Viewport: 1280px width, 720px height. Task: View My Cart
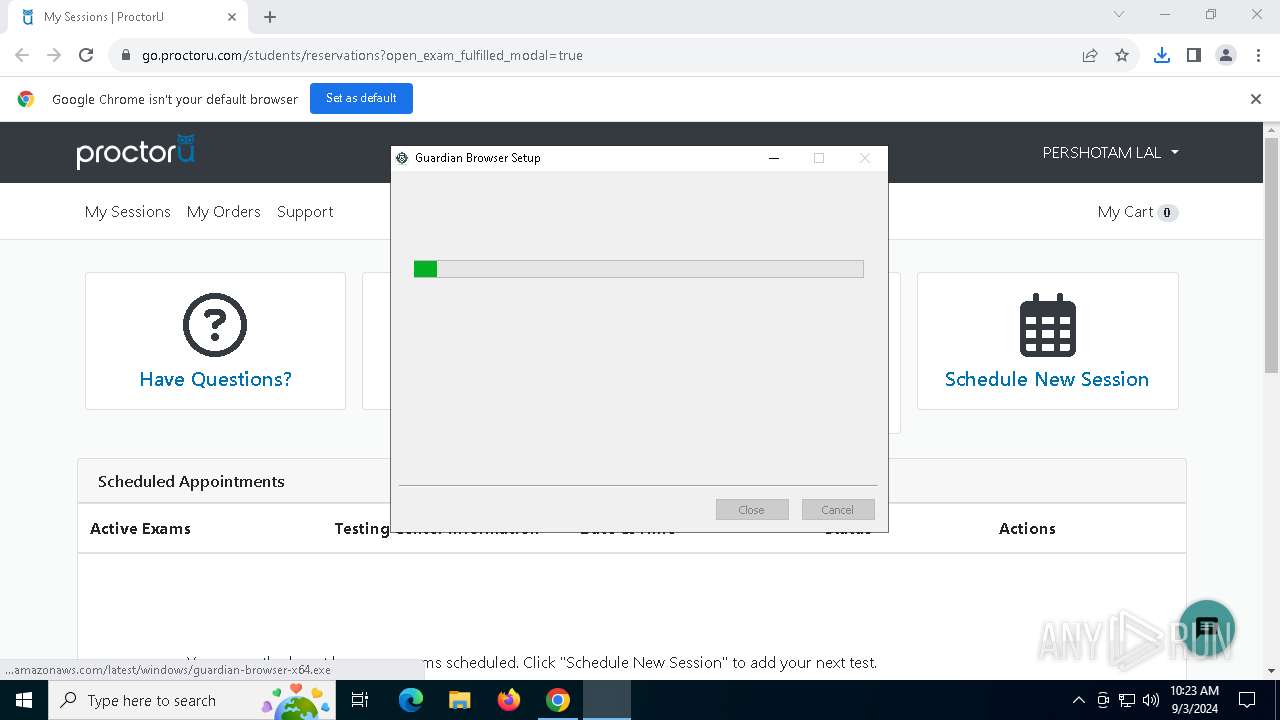(1137, 212)
